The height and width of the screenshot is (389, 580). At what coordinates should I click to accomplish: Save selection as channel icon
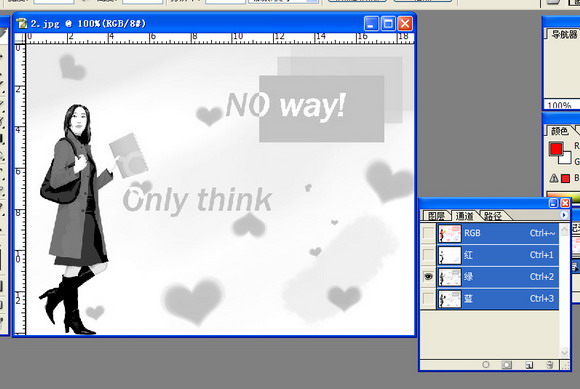(x=506, y=365)
